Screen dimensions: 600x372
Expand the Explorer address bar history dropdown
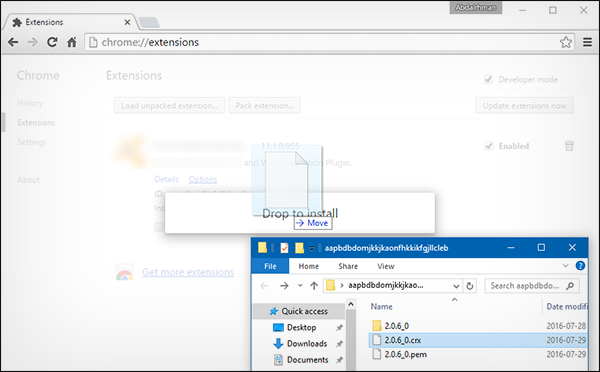[456, 286]
